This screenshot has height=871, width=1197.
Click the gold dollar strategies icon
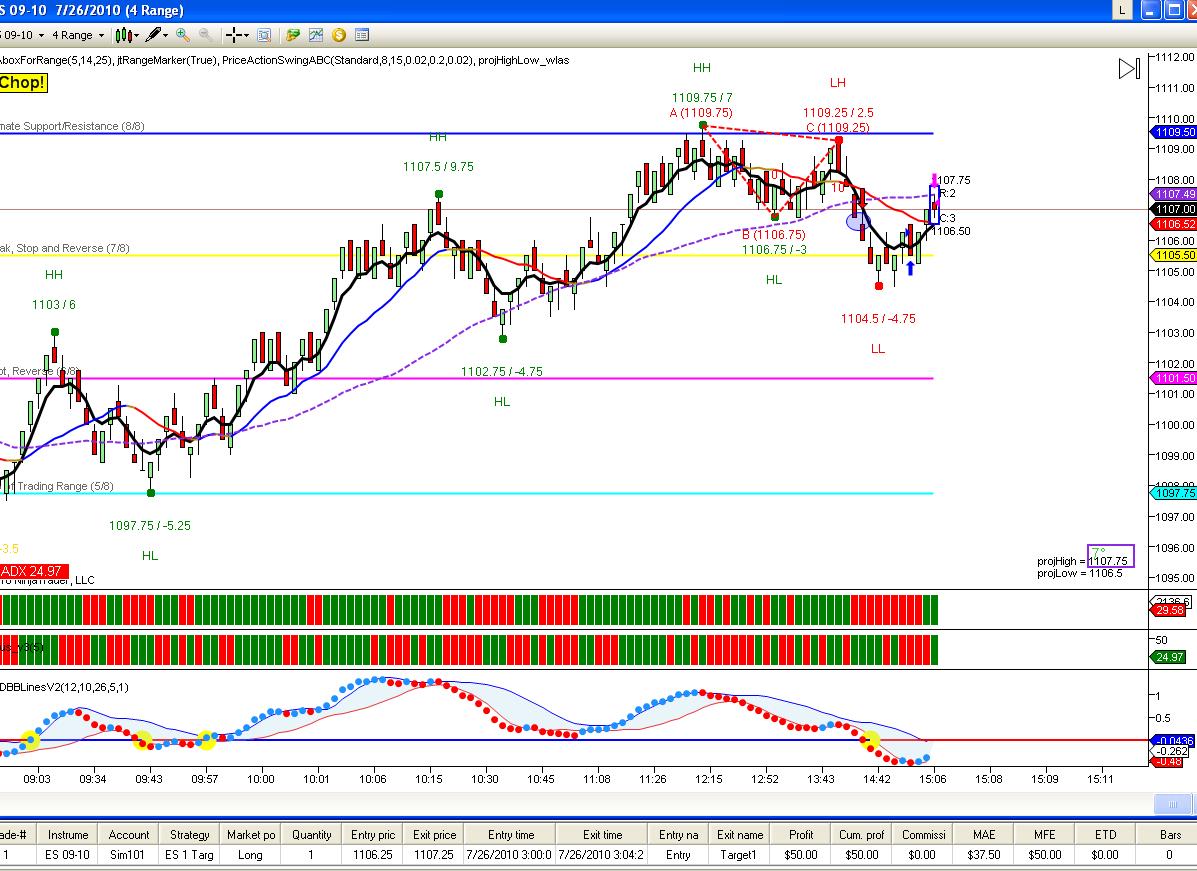339,35
